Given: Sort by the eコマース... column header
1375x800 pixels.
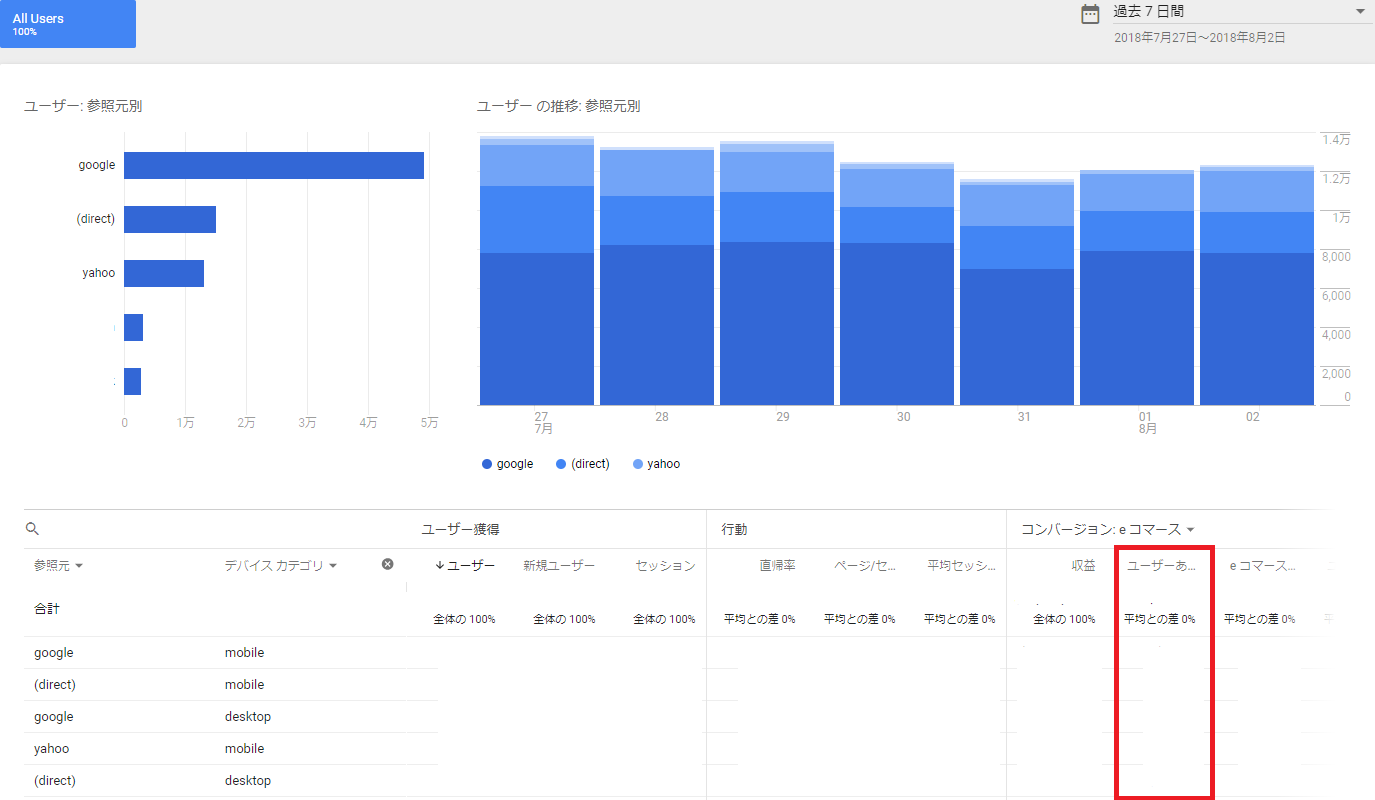Looking at the screenshot, I should [x=1262, y=566].
